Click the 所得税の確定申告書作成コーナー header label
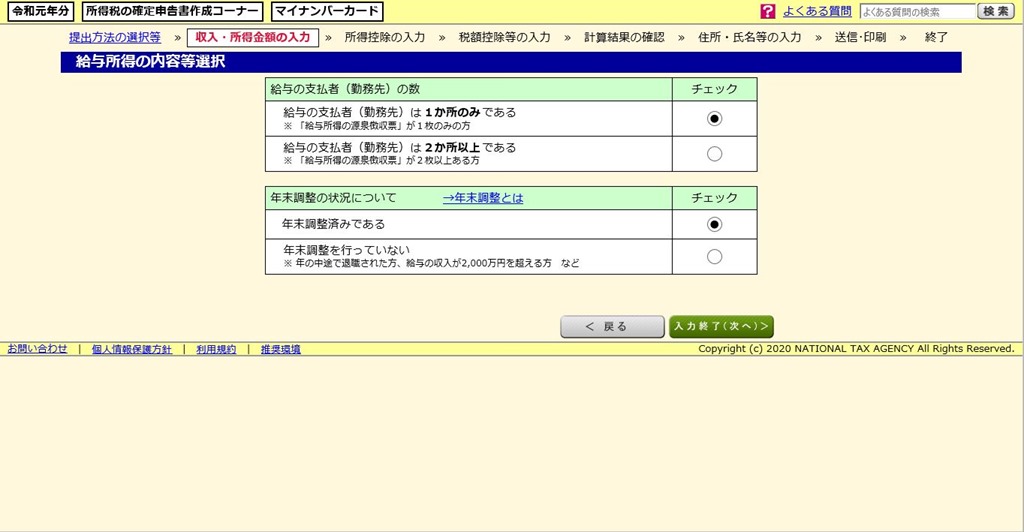The image size is (1024, 532). (172, 11)
